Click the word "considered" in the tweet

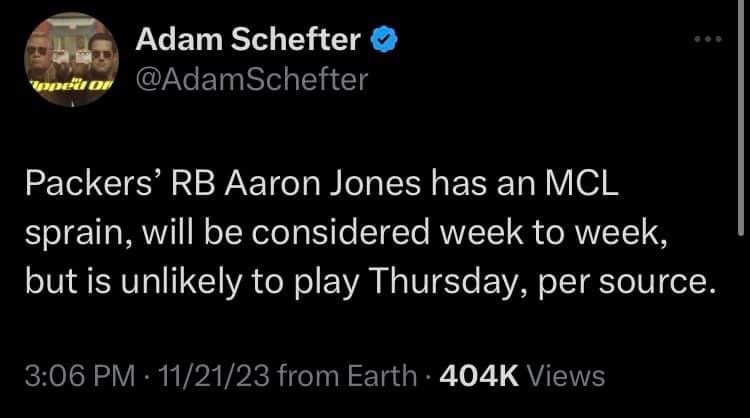(341, 232)
